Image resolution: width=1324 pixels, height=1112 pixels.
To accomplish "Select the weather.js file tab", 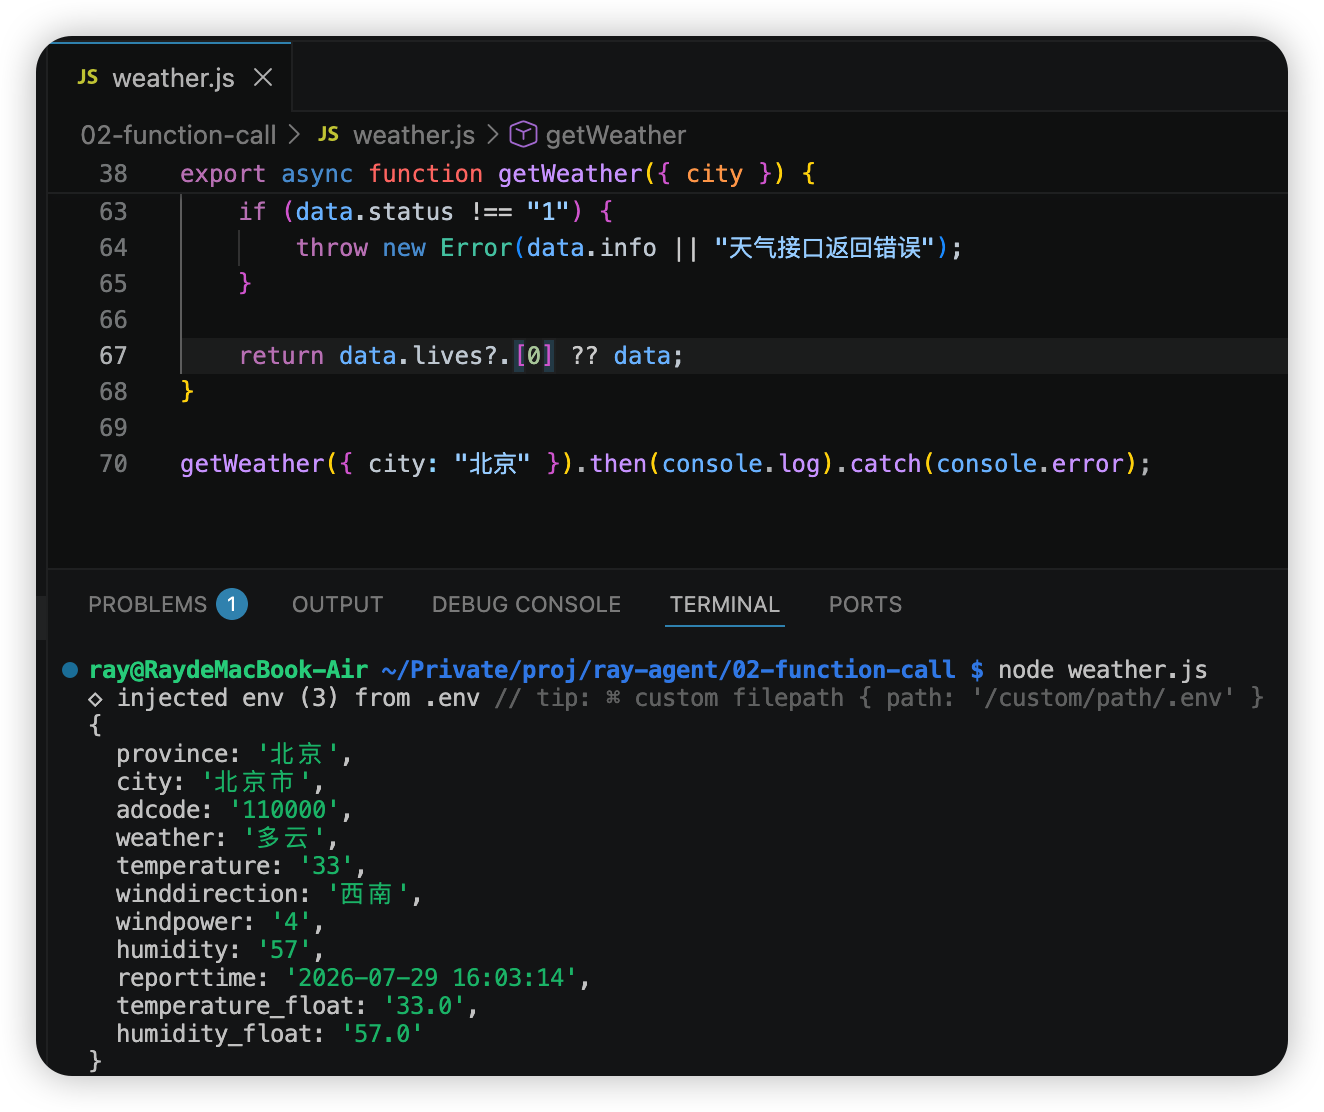I will 170,77.
